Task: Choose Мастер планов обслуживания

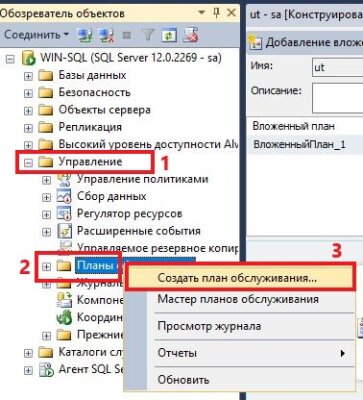Action: 239,299
